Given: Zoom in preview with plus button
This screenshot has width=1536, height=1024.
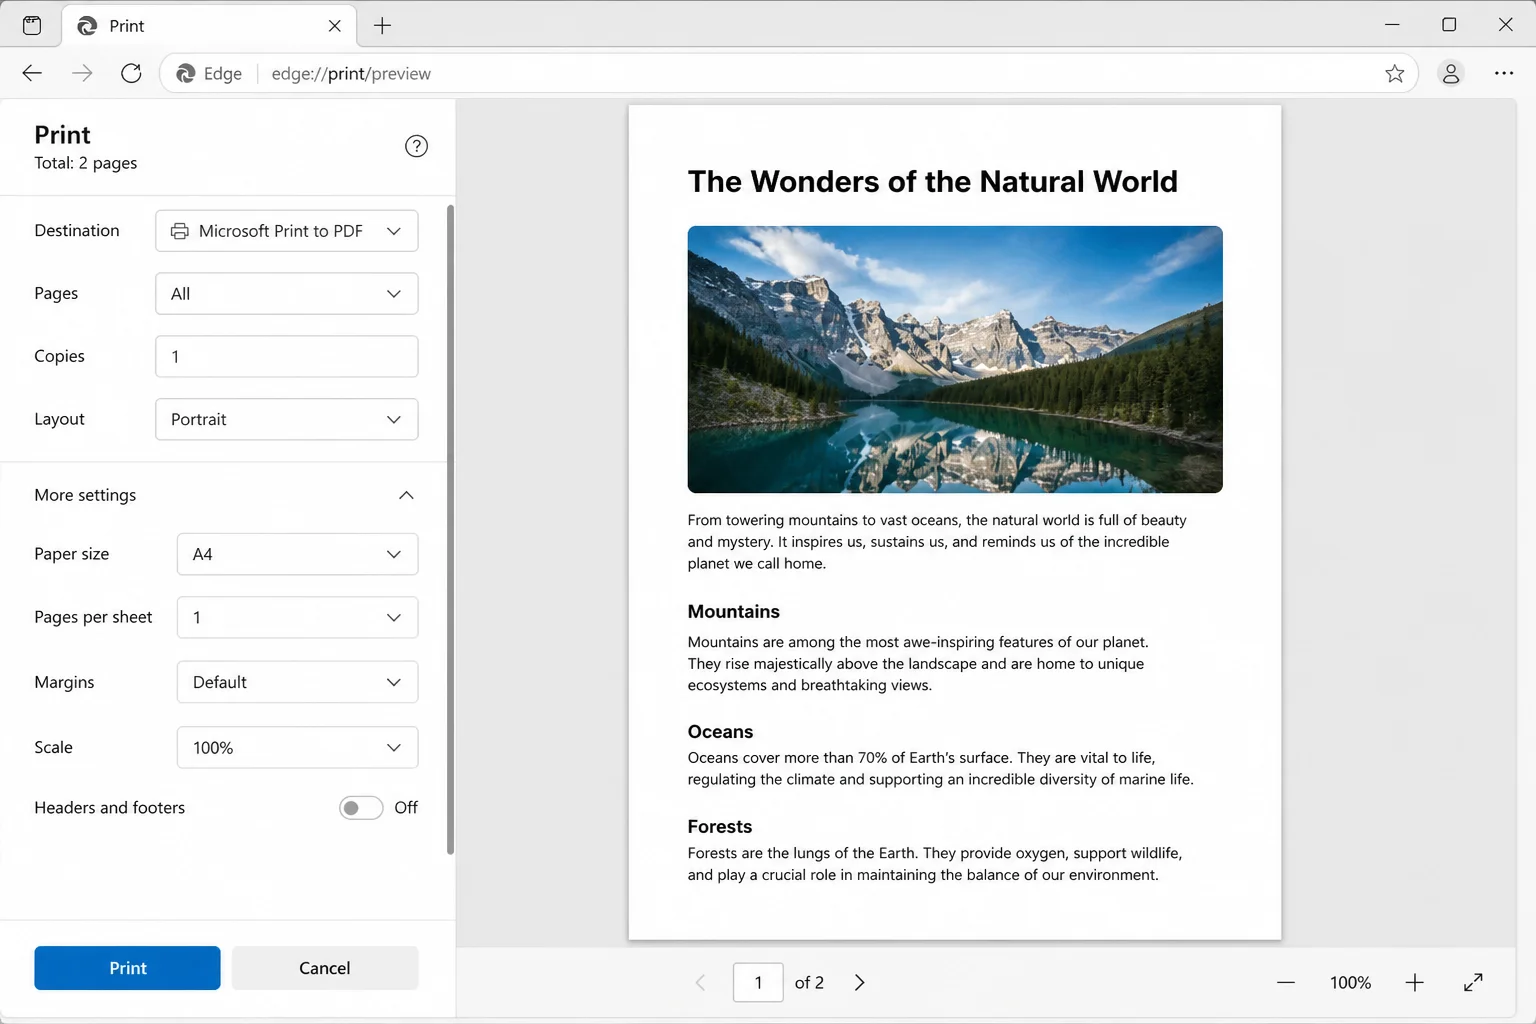Looking at the screenshot, I should coord(1414,983).
